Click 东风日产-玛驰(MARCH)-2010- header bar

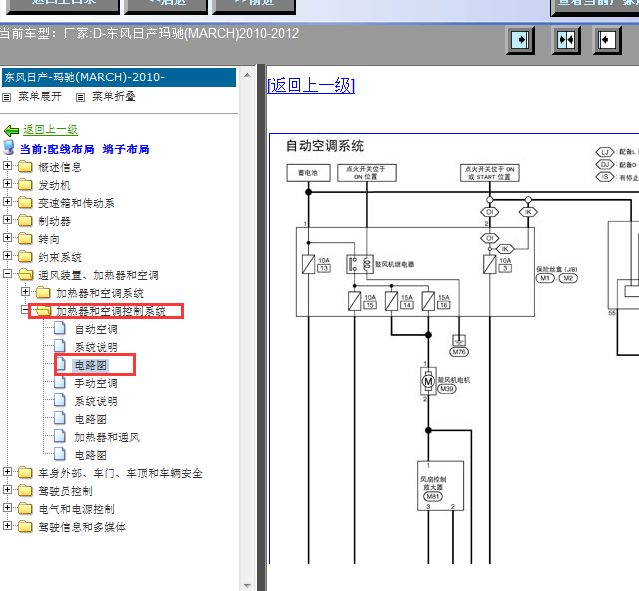click(x=119, y=77)
